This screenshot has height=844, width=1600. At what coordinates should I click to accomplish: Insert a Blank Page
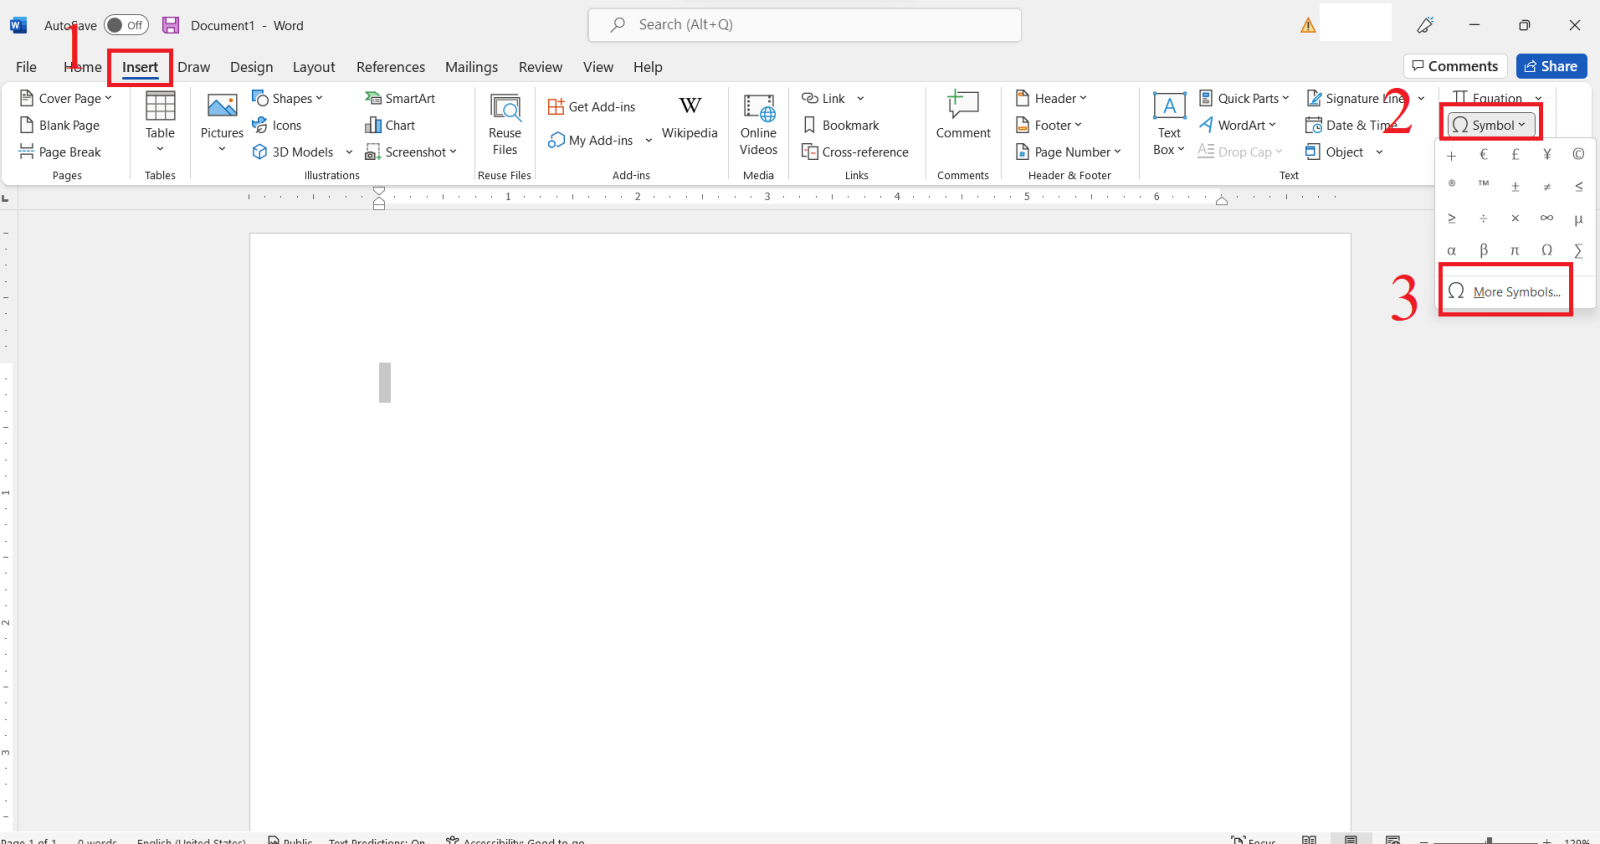click(x=60, y=125)
